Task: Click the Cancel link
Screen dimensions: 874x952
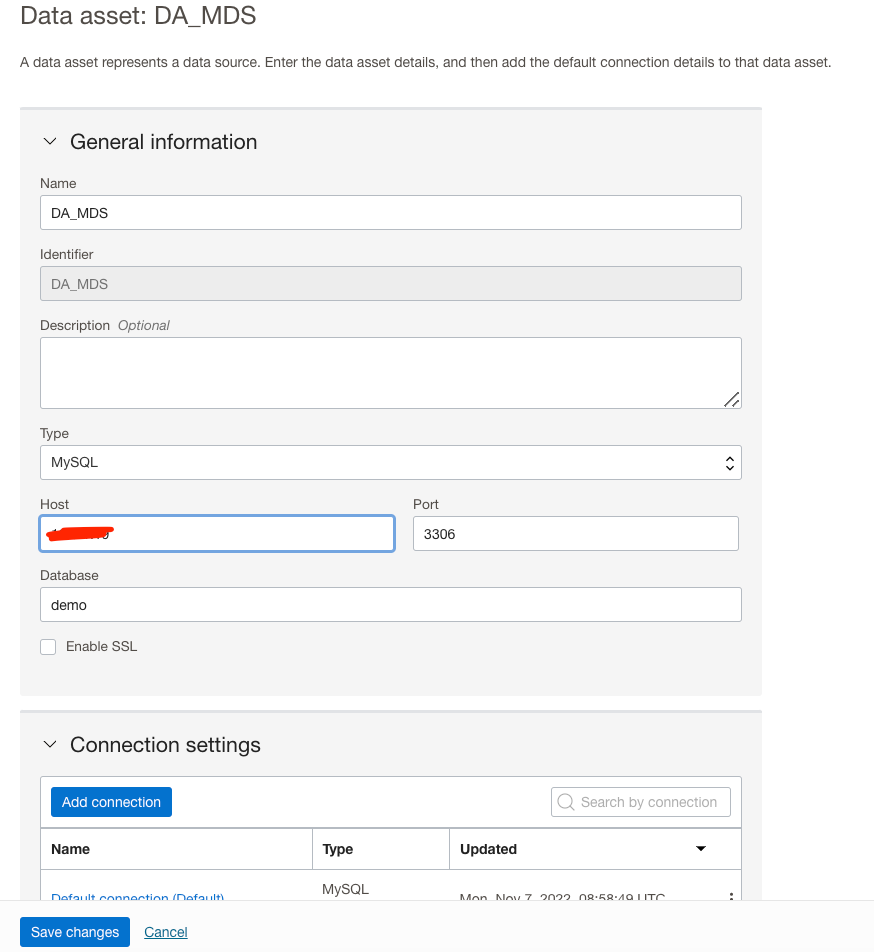Action: [x=166, y=932]
